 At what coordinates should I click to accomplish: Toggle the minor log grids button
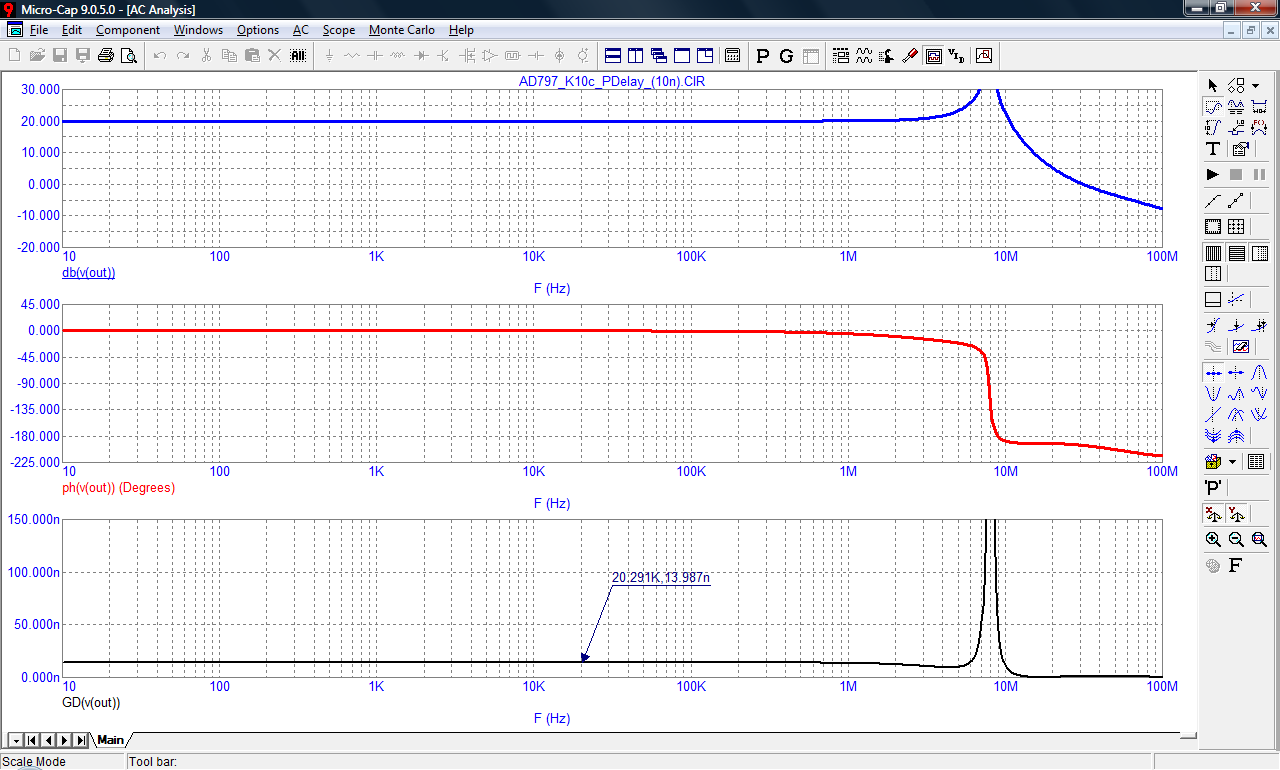[1260, 253]
